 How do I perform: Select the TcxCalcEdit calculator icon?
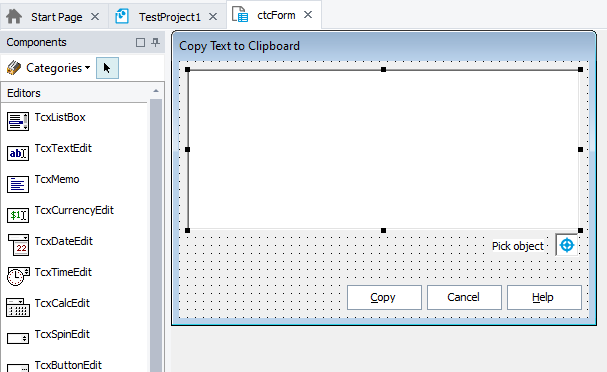coord(18,307)
